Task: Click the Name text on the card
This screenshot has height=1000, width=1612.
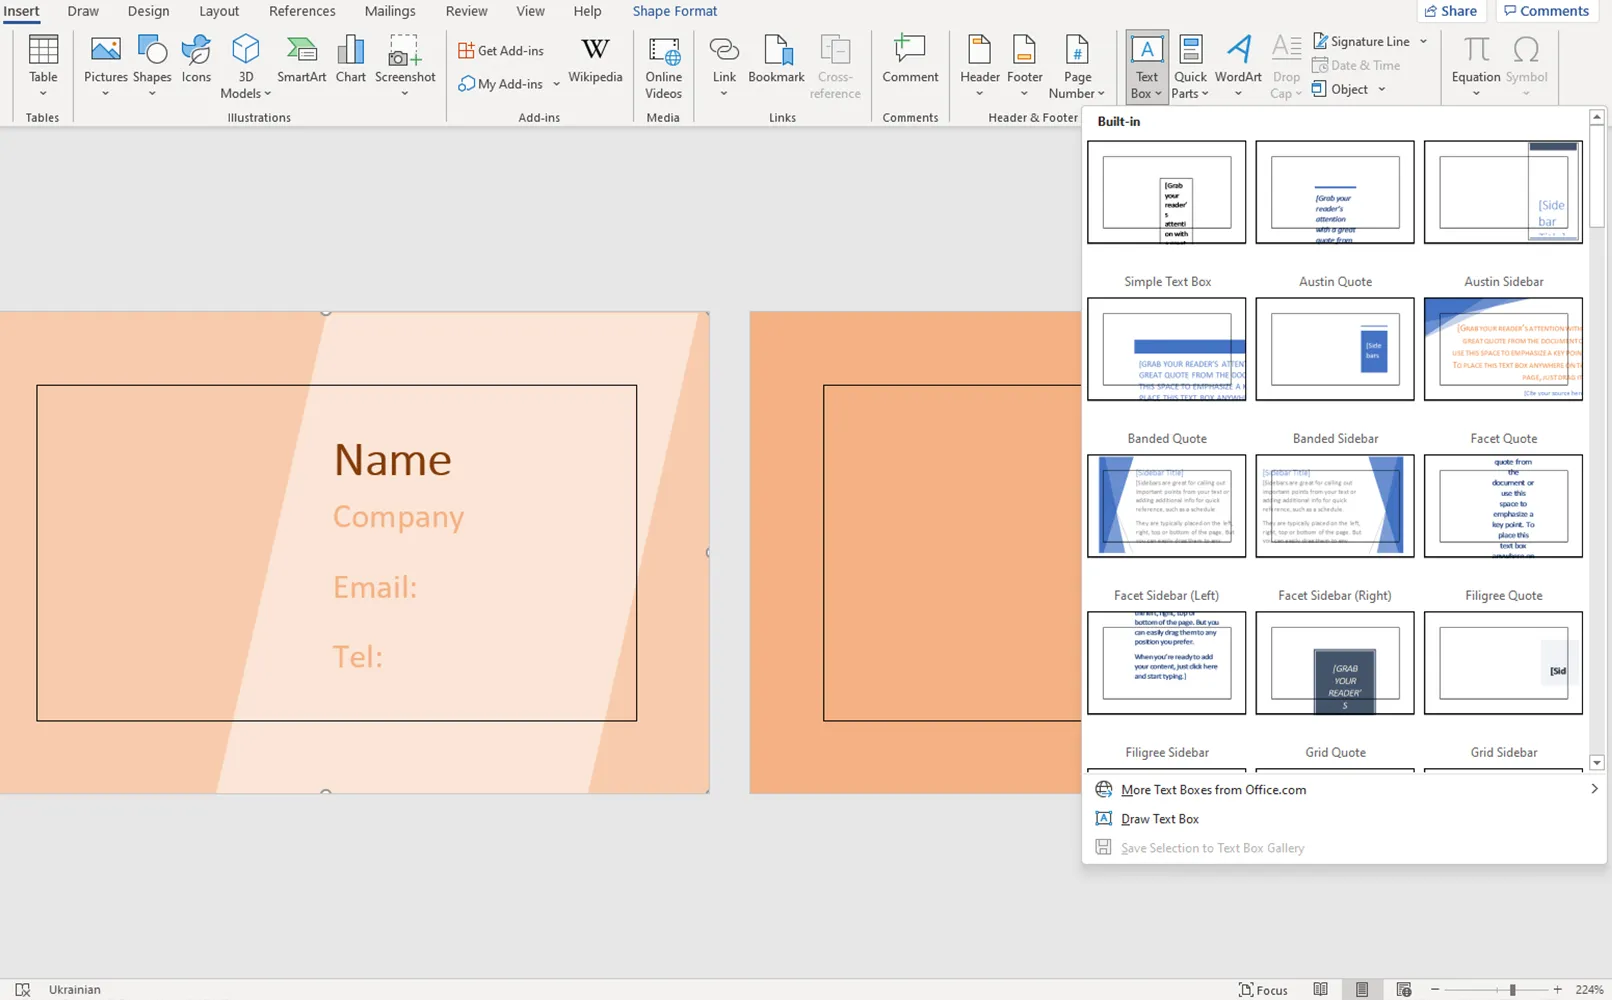Action: point(392,460)
